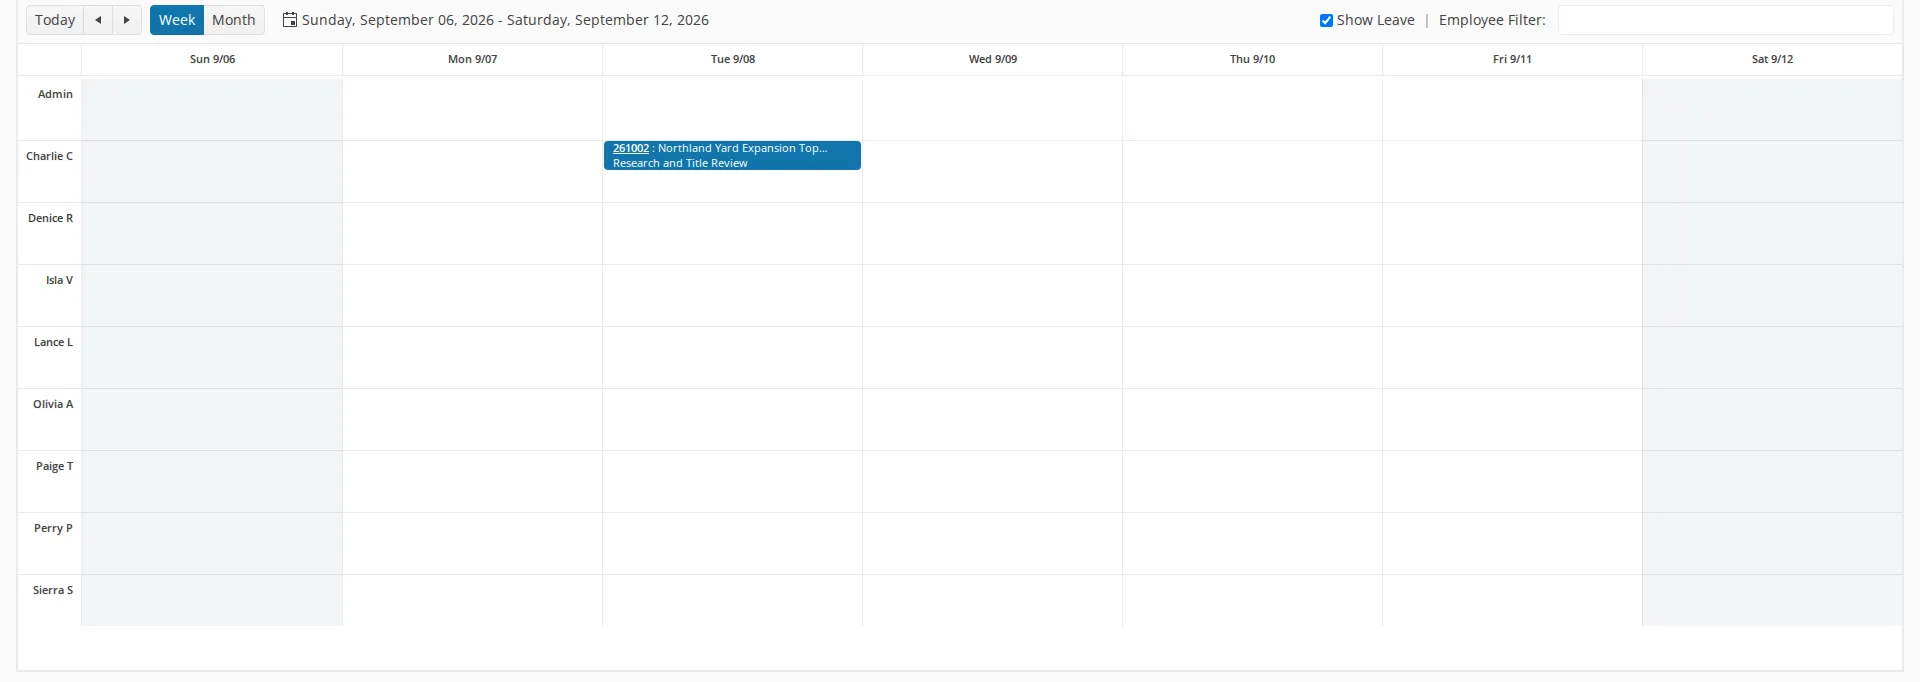Go to the previous week arrow
Image resolution: width=1920 pixels, height=682 pixels.
pos(98,20)
